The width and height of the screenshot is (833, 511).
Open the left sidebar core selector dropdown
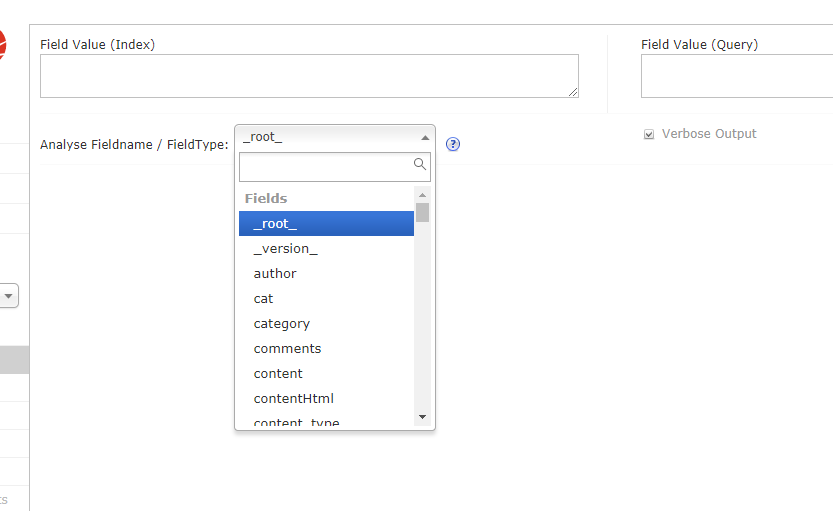coord(9,296)
